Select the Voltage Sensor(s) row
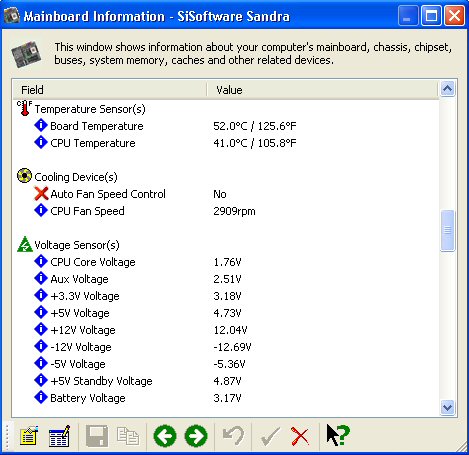The height and width of the screenshot is (455, 469). (x=77, y=245)
